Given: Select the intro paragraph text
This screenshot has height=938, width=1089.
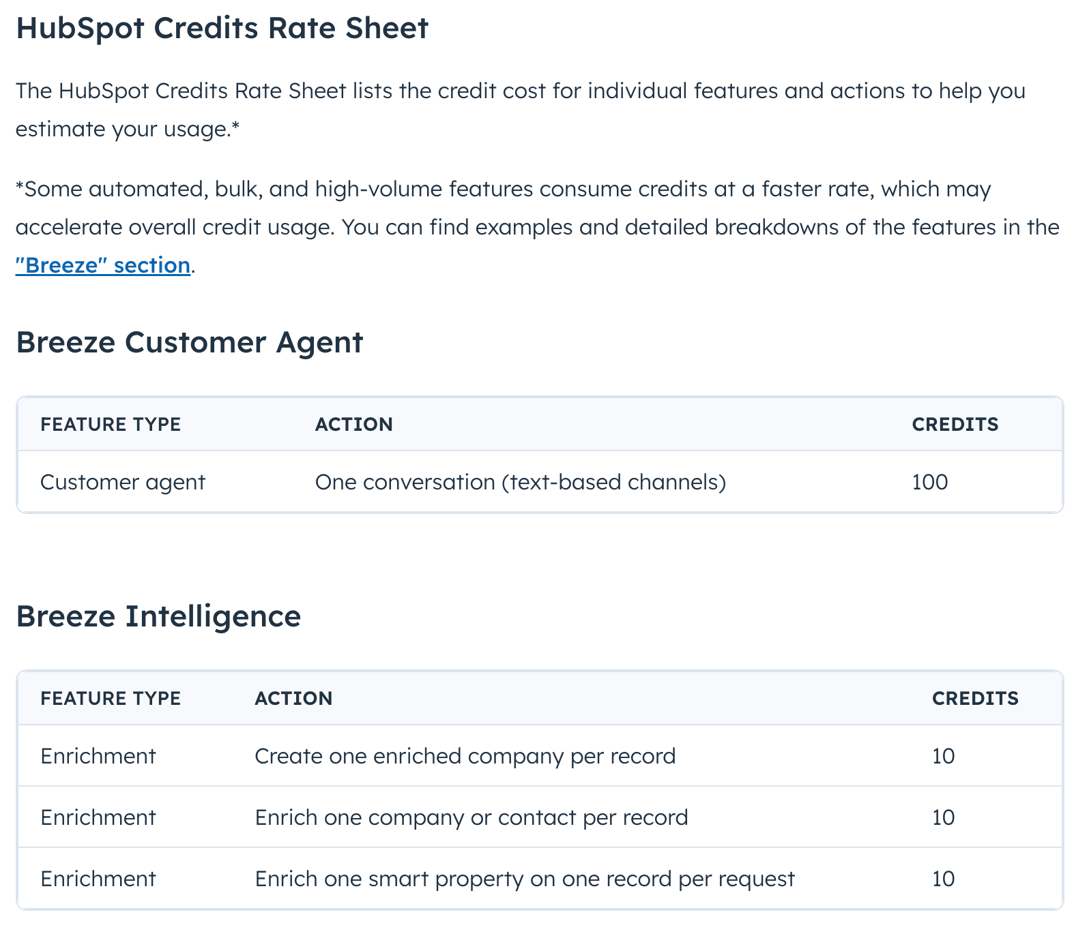Looking at the screenshot, I should point(520,109).
